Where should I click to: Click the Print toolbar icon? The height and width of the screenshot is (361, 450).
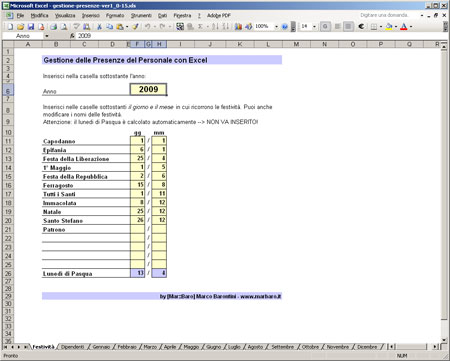[x=53, y=27]
